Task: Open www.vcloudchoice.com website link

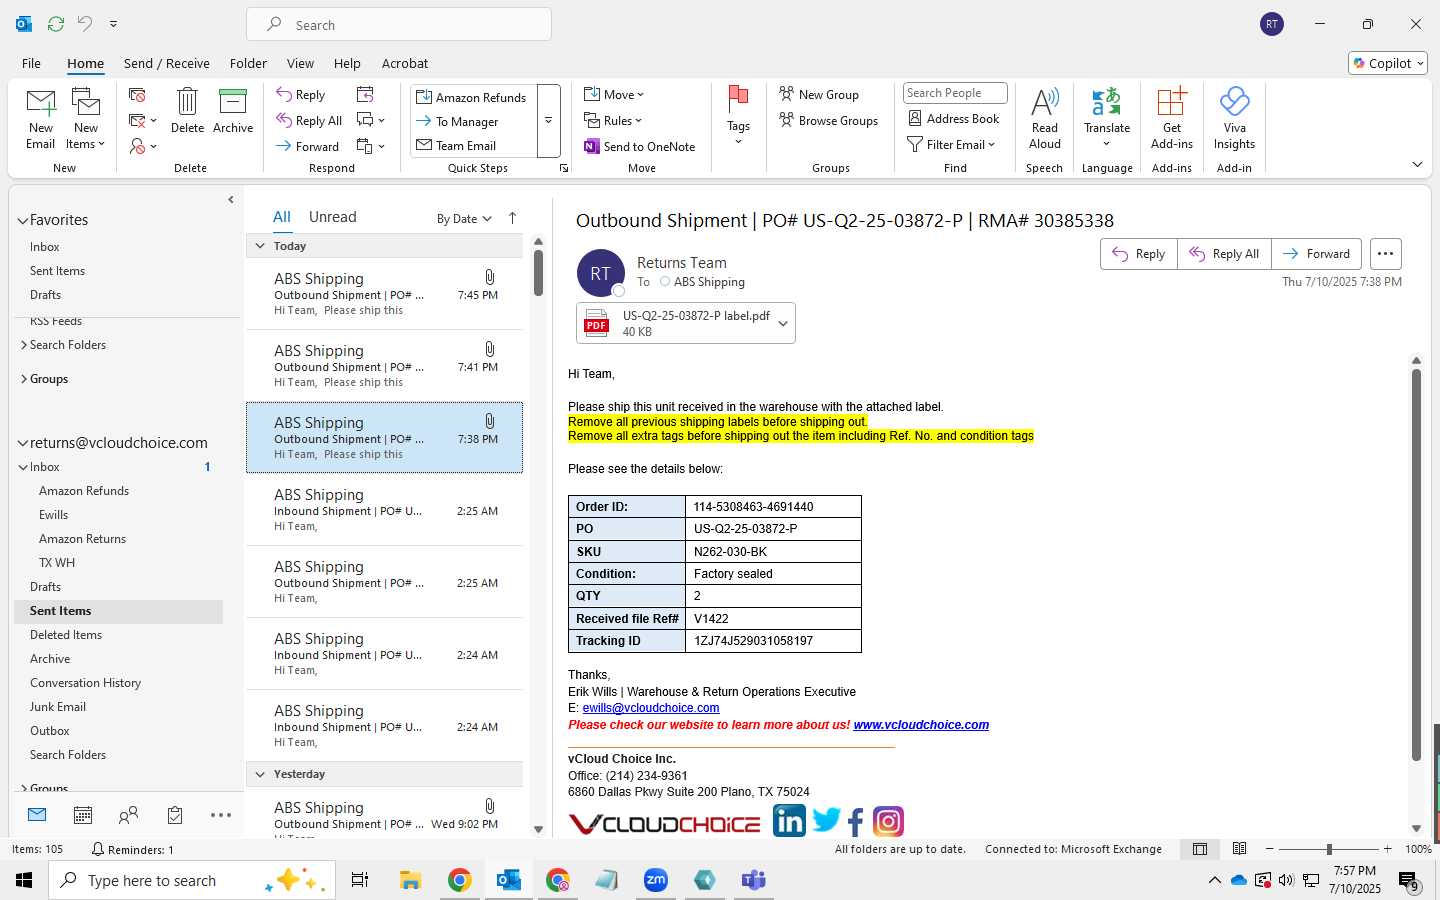Action: click(921, 725)
